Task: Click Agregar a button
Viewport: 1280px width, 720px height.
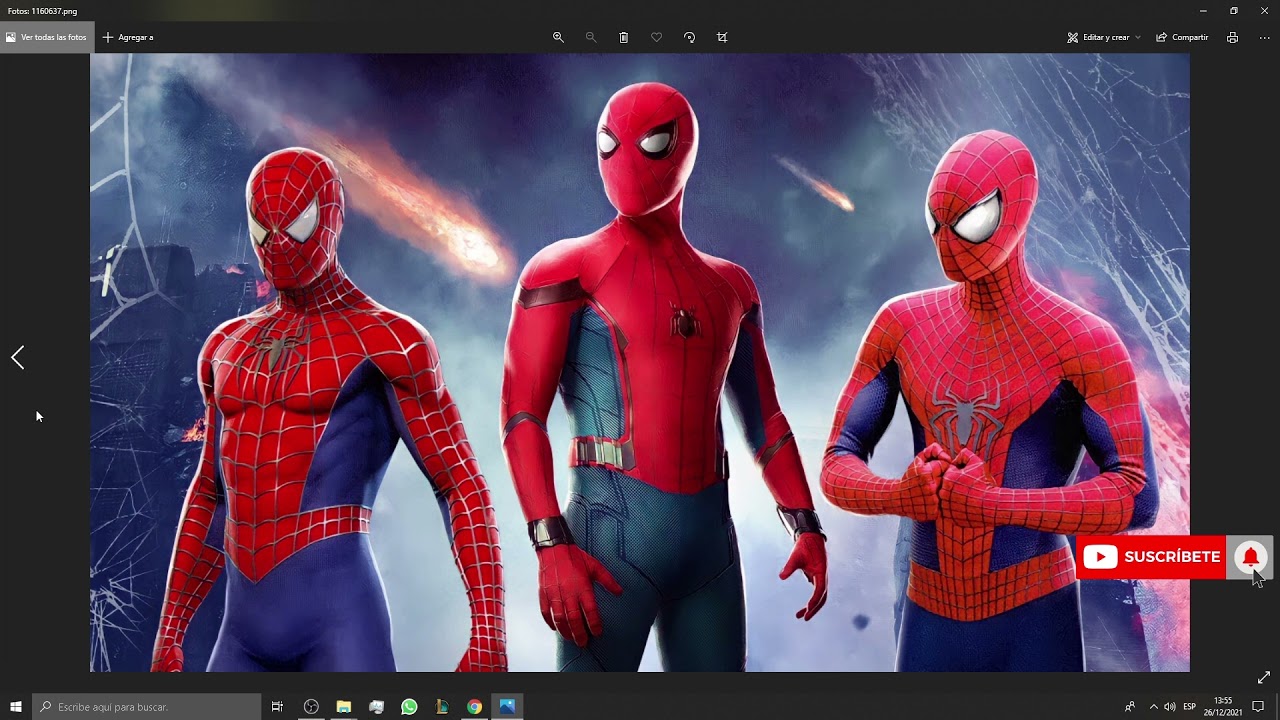Action: click(x=128, y=37)
